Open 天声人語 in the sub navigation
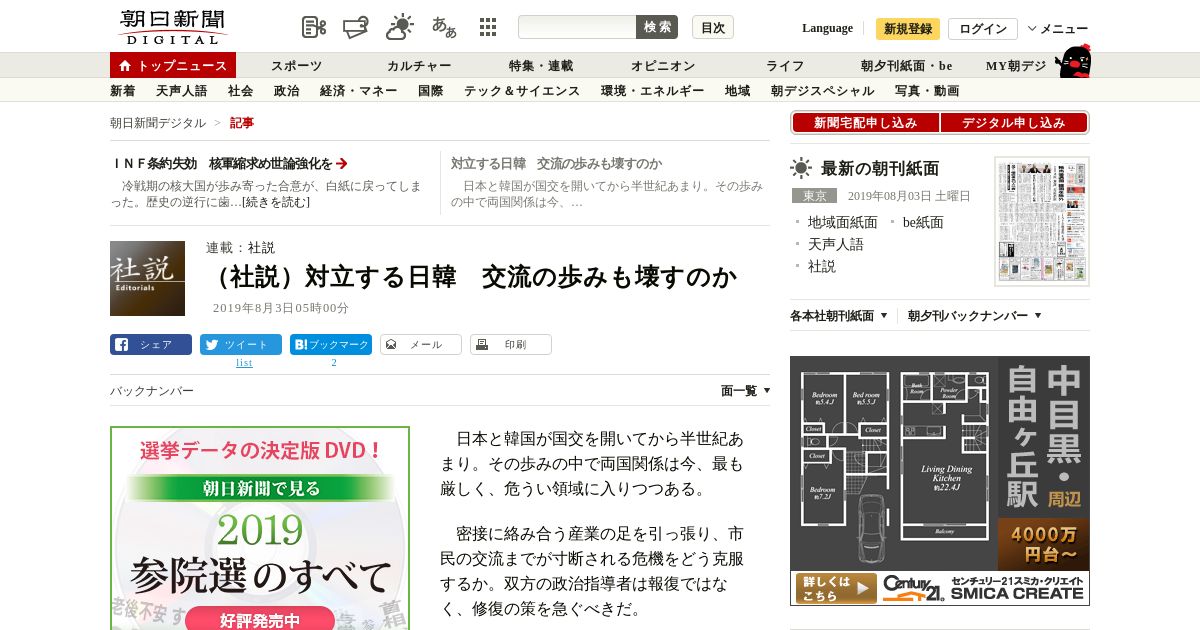1200x630 pixels. tap(181, 91)
